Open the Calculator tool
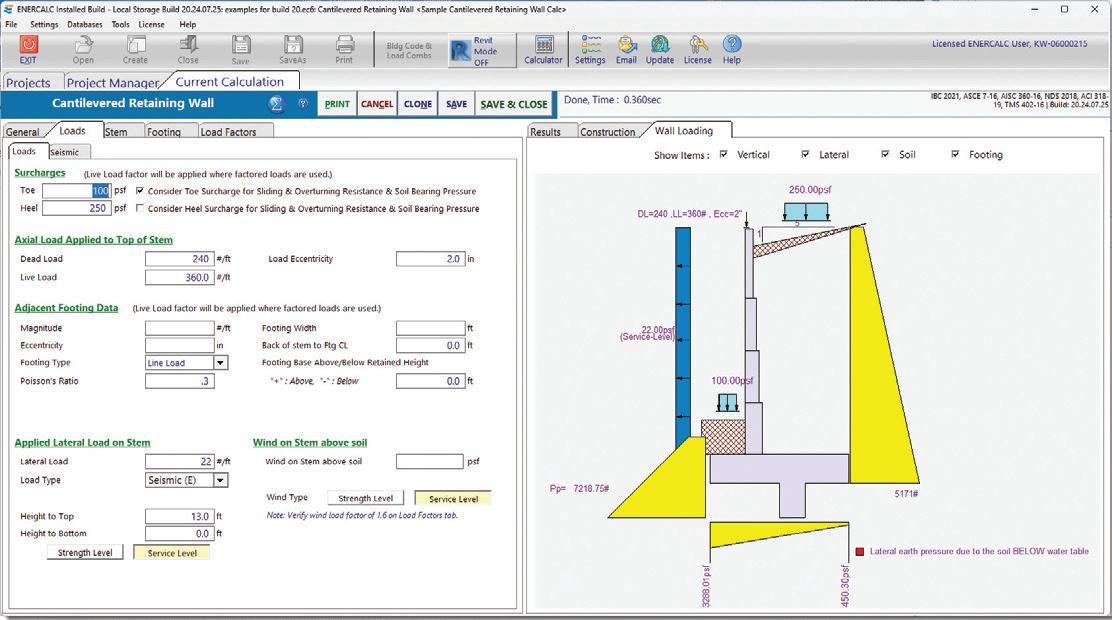 (x=543, y=50)
